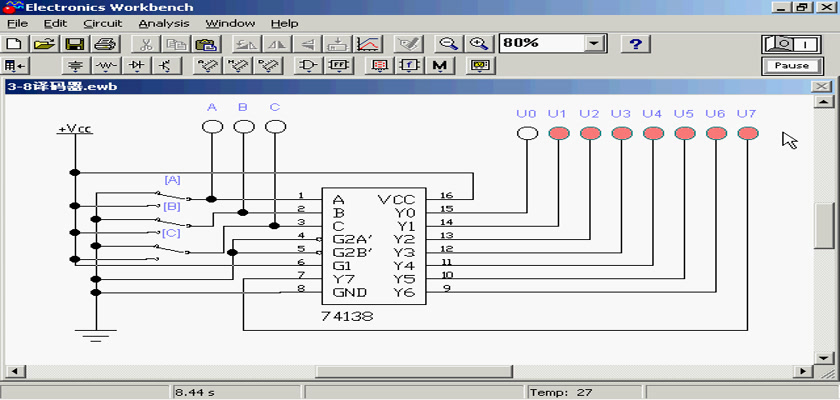Select the ground symbol
This screenshot has height=400, width=840.
(96, 335)
